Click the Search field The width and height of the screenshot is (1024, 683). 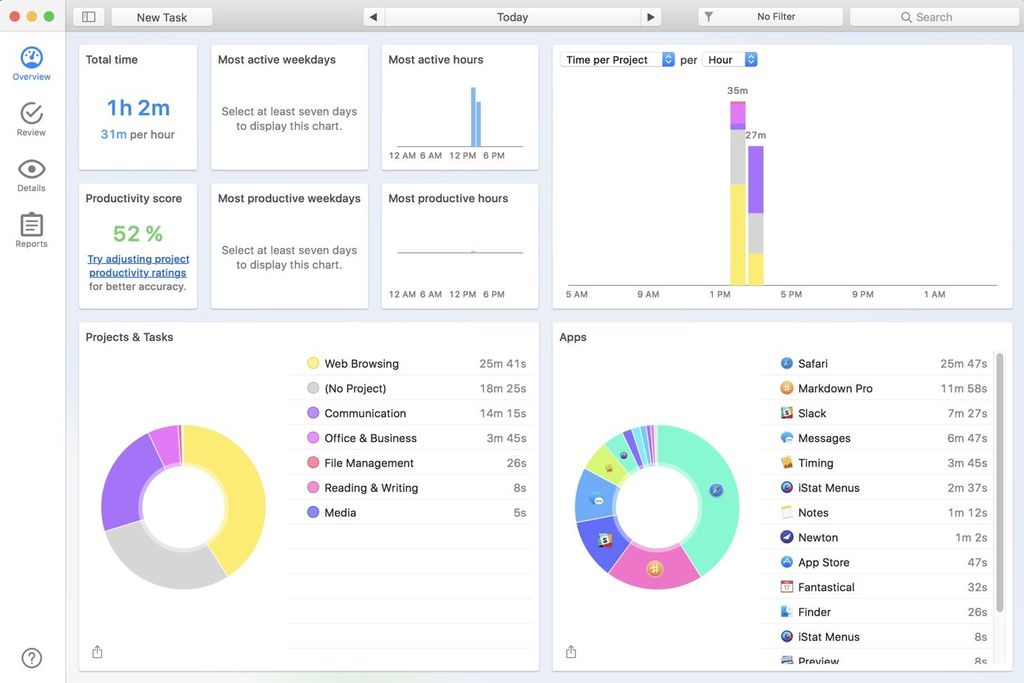(934, 17)
